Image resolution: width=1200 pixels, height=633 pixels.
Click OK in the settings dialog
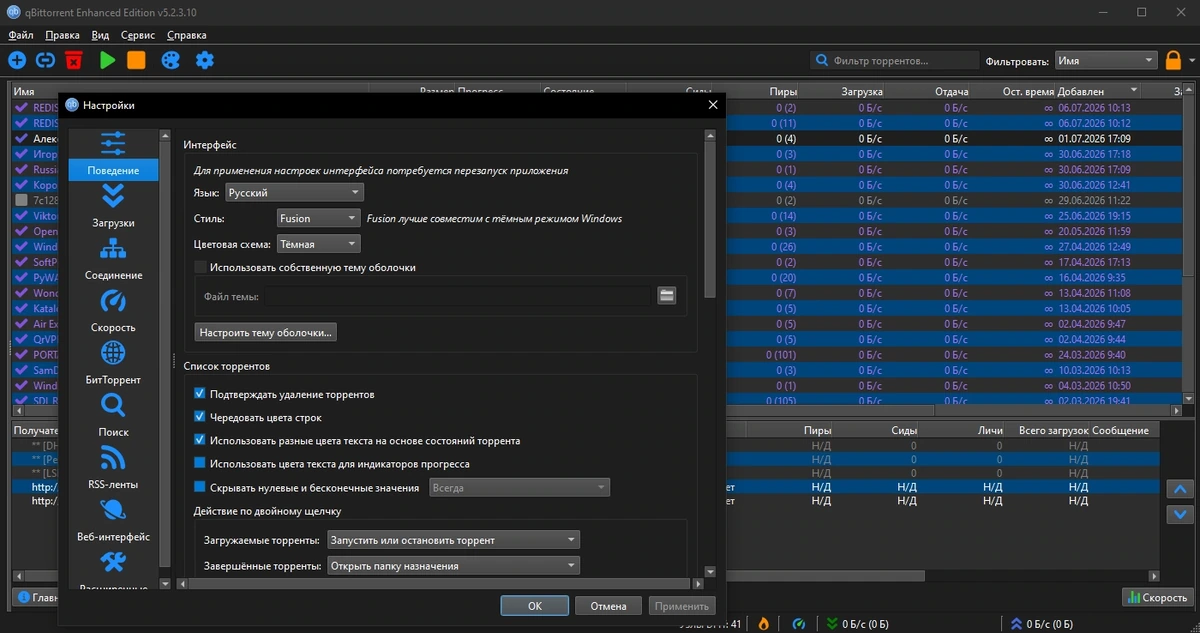click(535, 606)
